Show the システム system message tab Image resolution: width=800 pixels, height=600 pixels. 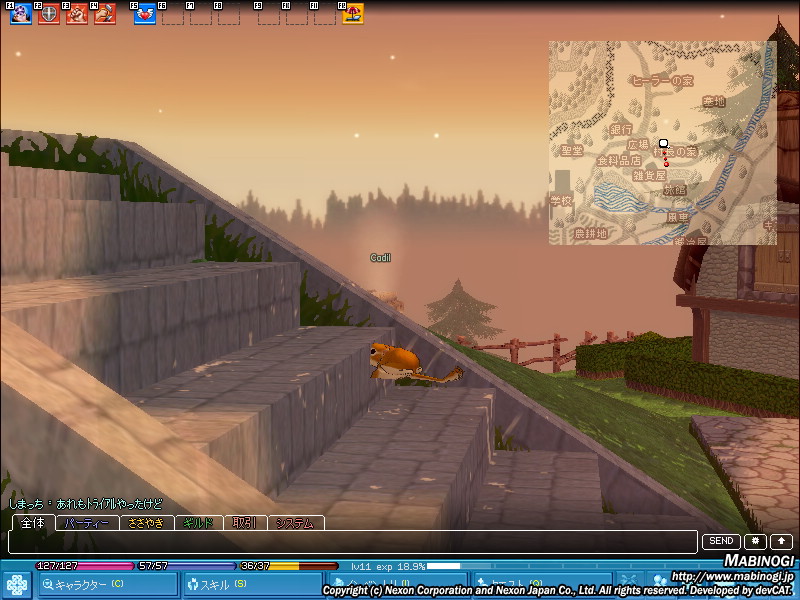tap(295, 522)
